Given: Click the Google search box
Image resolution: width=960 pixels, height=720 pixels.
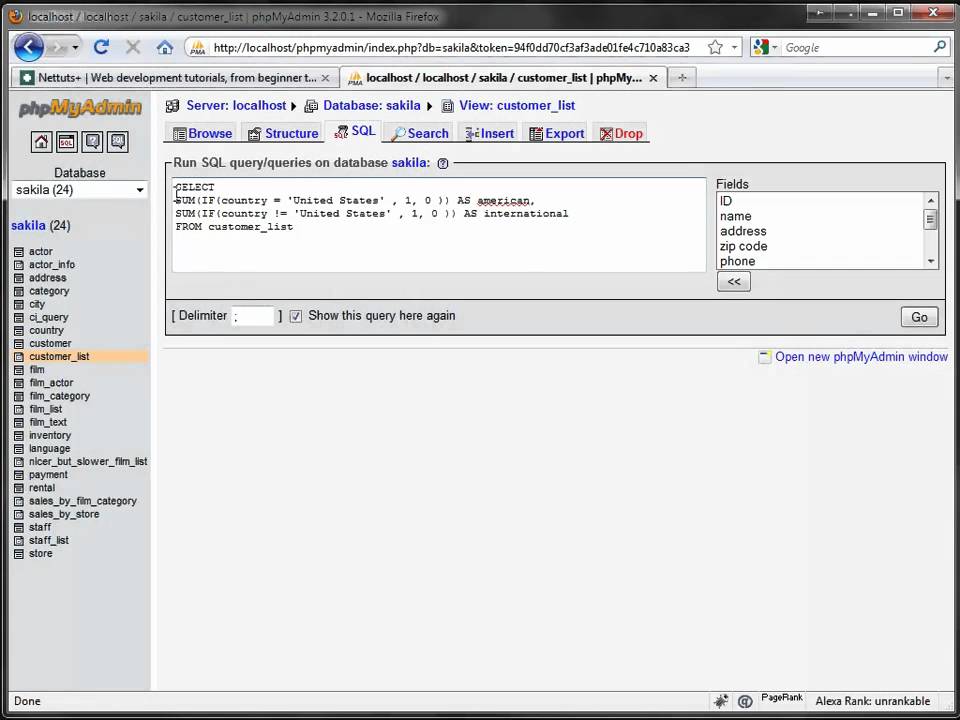Looking at the screenshot, I should tap(857, 47).
